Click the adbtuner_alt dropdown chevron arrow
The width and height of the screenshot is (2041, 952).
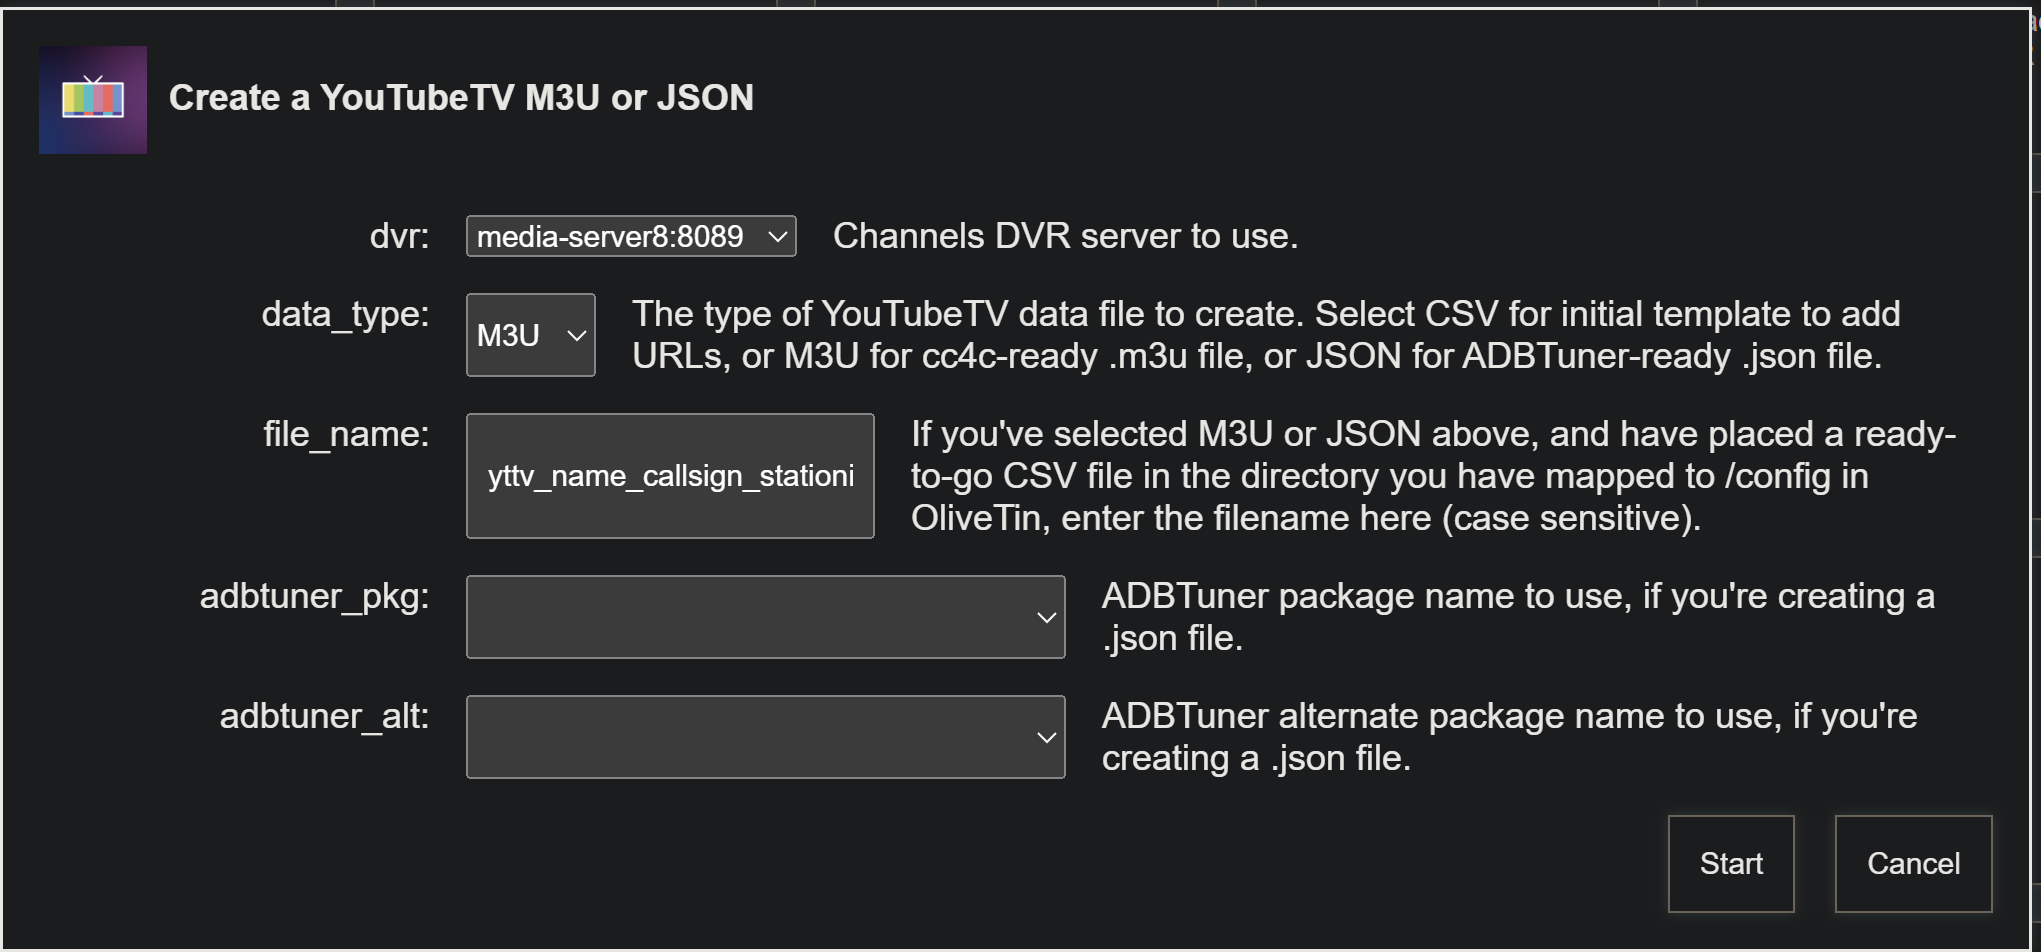[1046, 738]
